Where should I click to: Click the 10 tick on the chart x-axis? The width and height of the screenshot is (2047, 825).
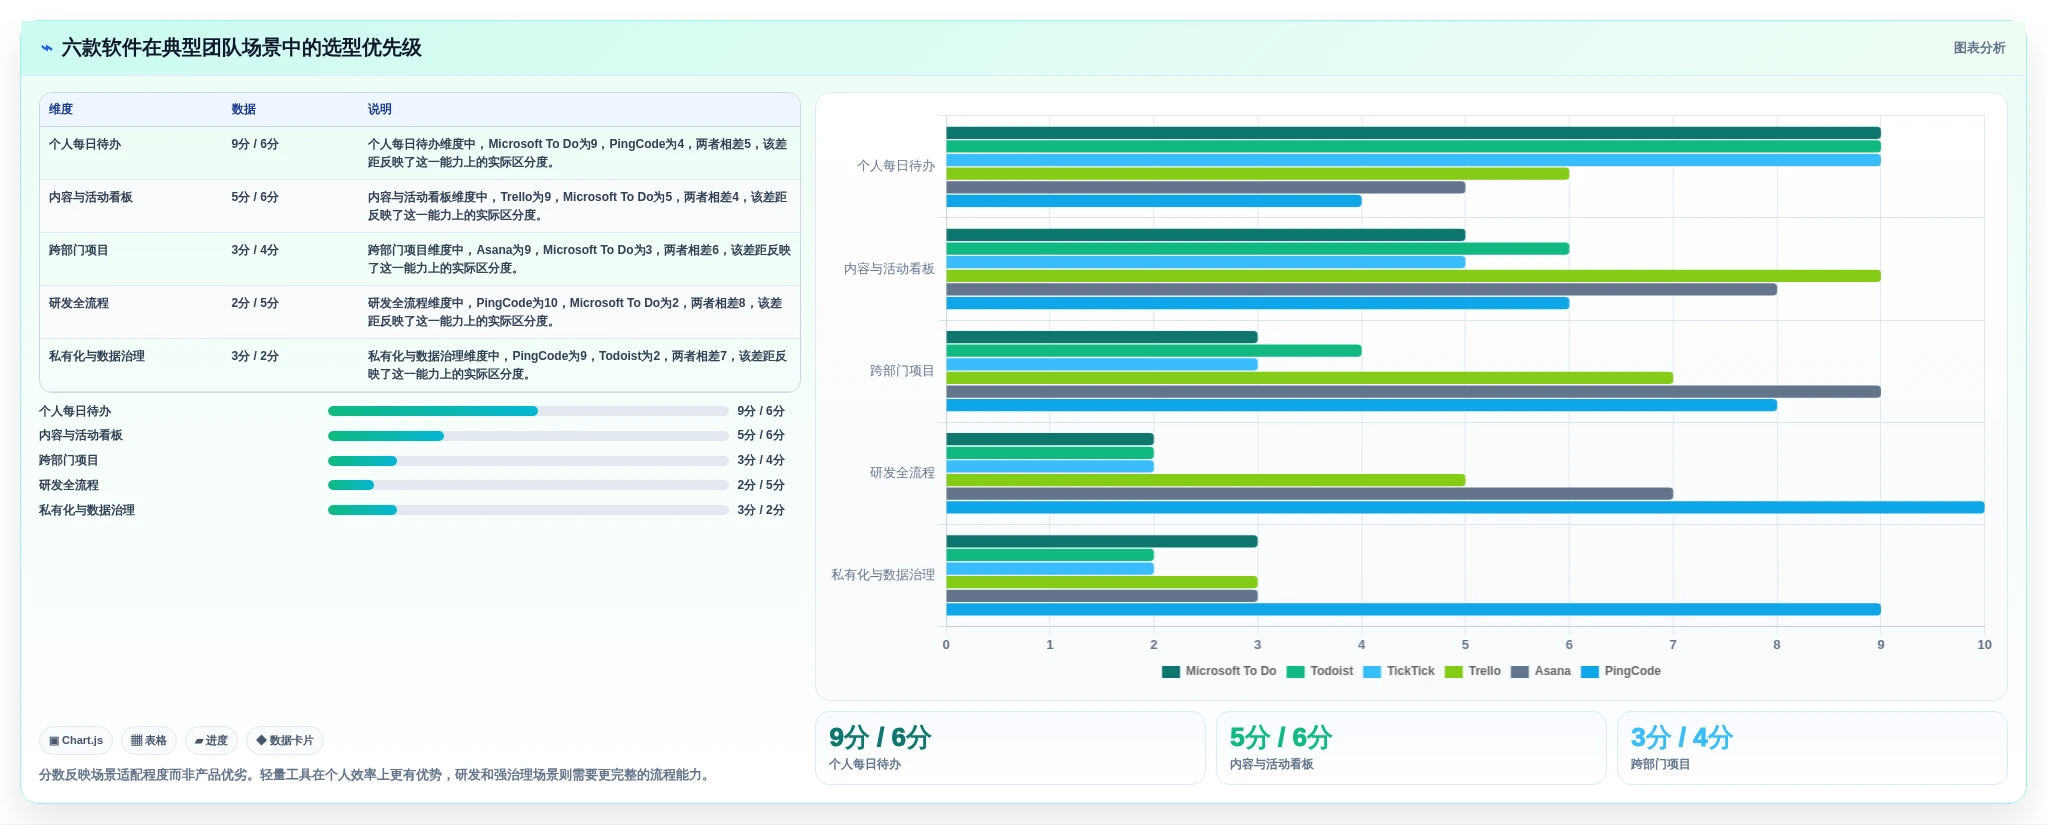click(1984, 645)
